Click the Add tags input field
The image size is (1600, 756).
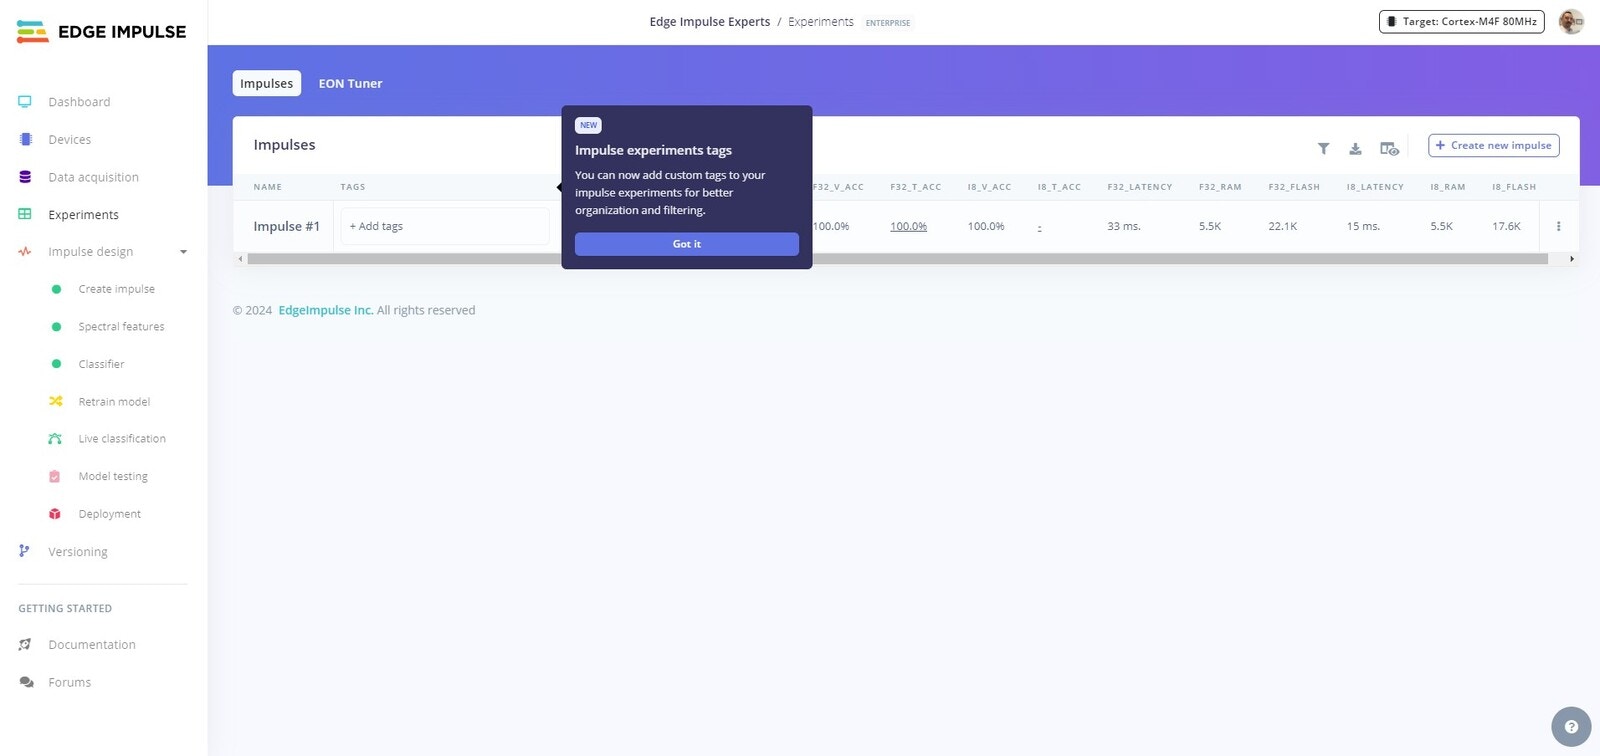click(445, 227)
